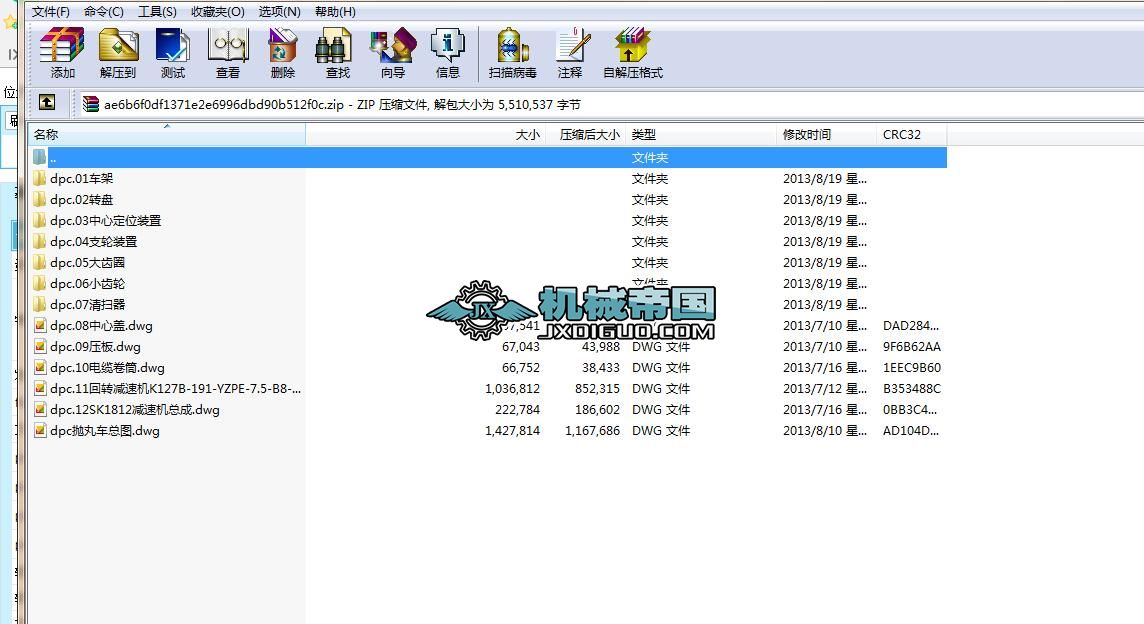The width and height of the screenshot is (1144, 624).
Task: Click DWG icon of dpc.12SK1812减速机总成.dwg
Action: 40,409
